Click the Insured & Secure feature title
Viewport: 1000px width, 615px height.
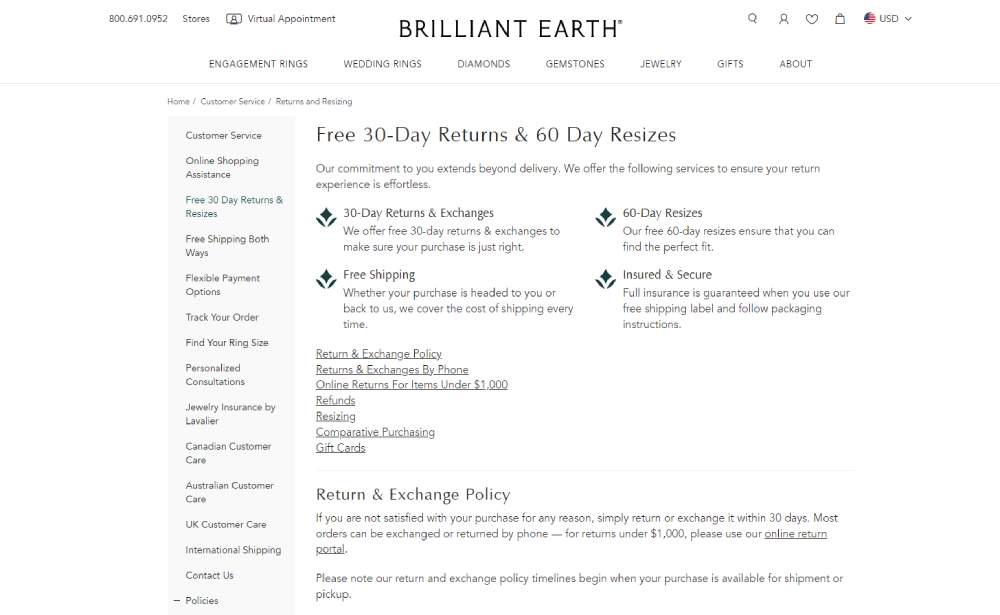coord(667,275)
